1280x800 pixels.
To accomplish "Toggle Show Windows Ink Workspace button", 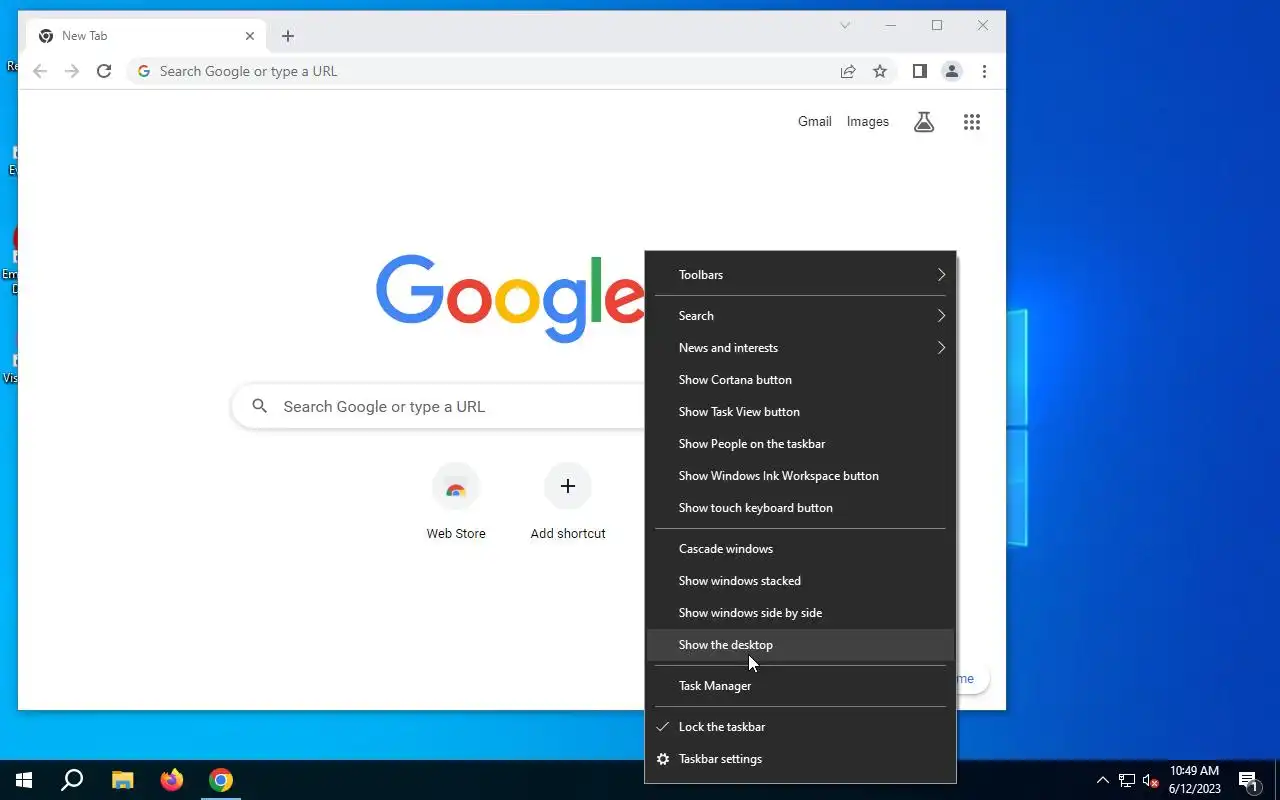I will tap(800, 476).
